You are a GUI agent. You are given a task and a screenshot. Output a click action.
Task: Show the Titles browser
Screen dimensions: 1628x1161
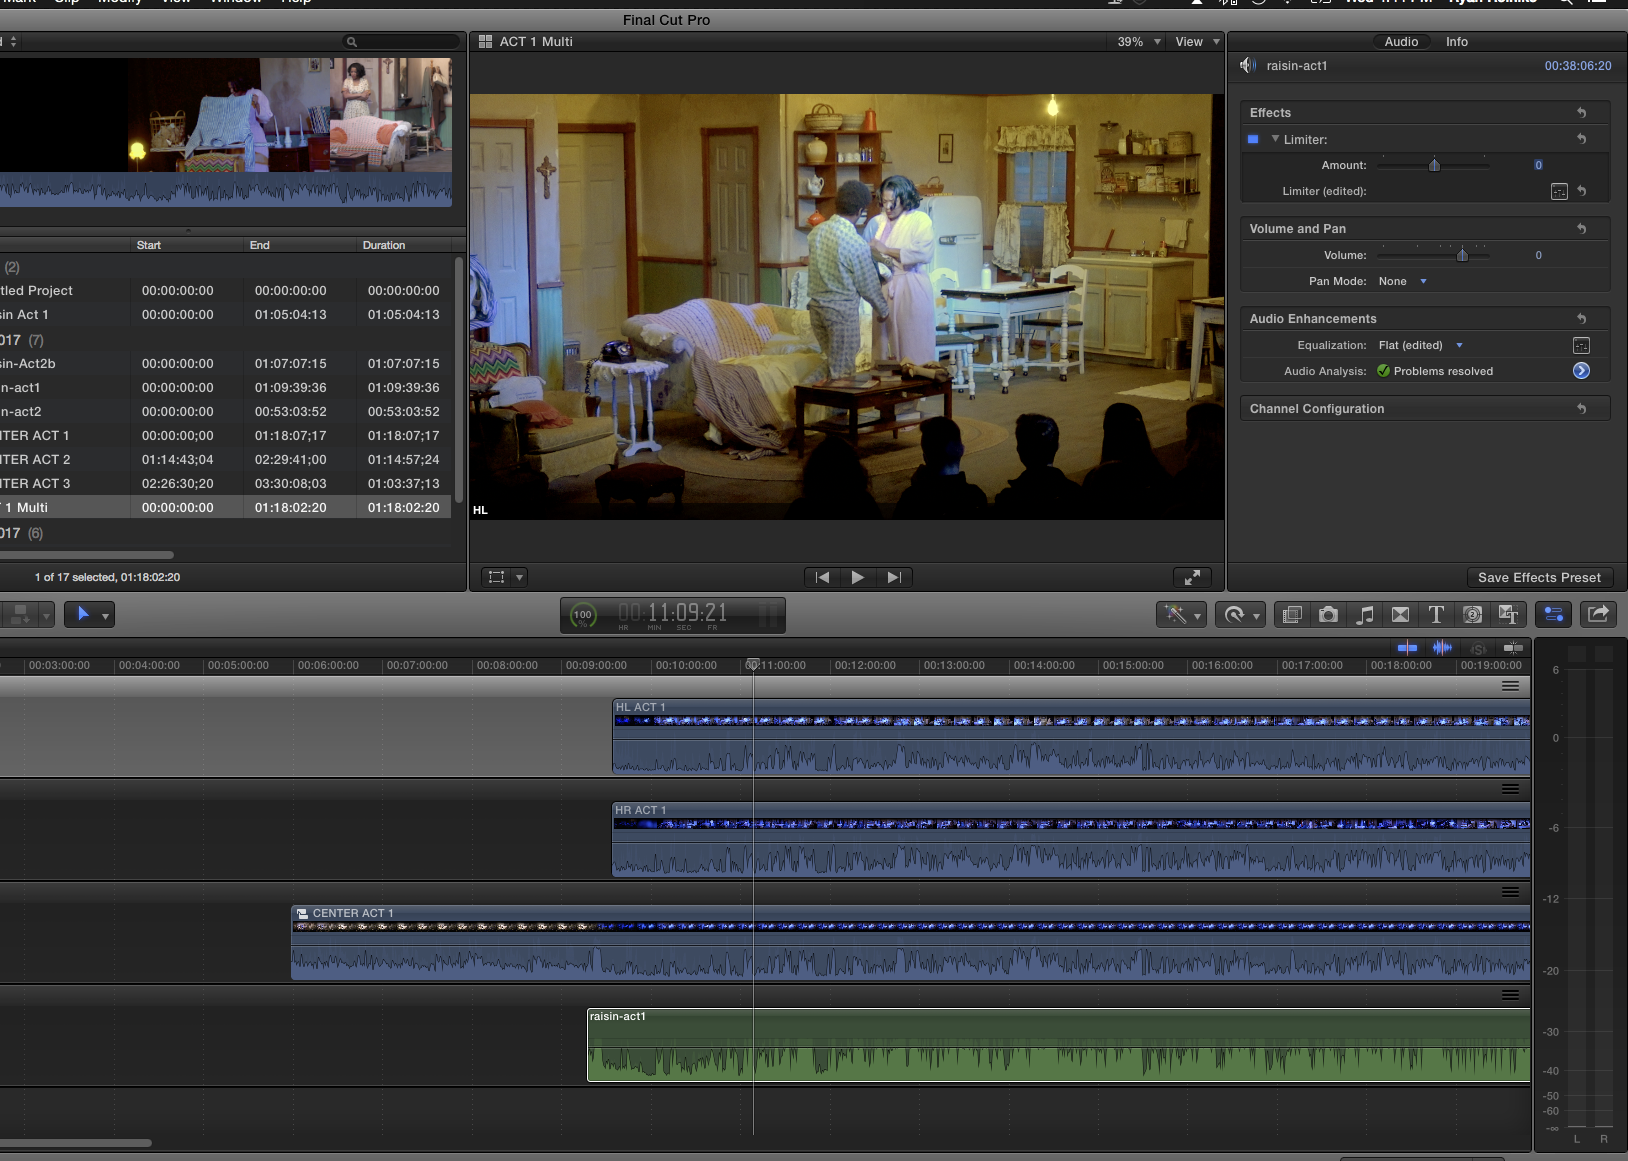1436,615
